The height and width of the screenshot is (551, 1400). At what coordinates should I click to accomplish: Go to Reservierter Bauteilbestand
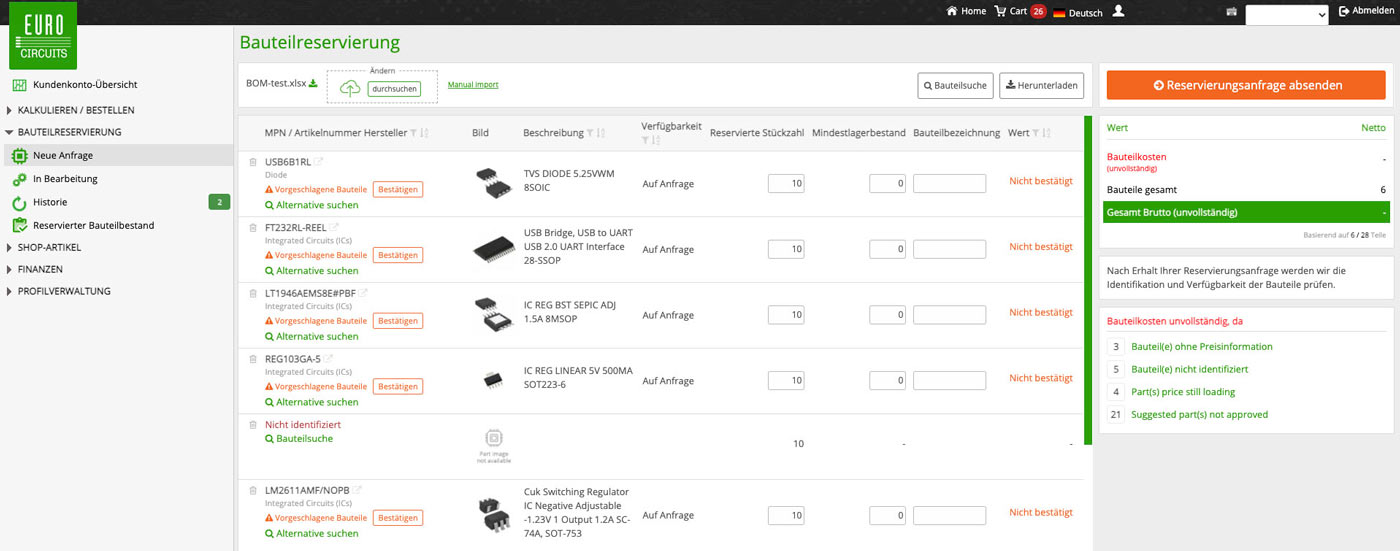pyautogui.click(x=93, y=225)
